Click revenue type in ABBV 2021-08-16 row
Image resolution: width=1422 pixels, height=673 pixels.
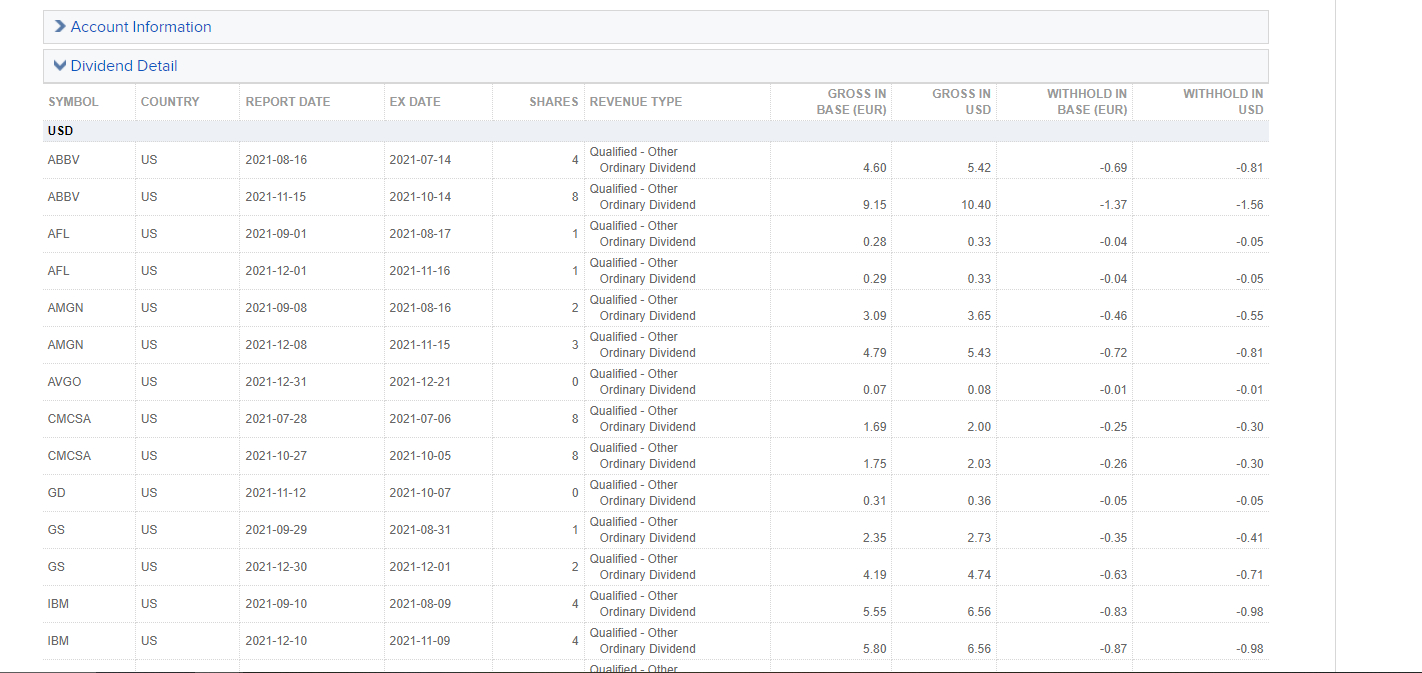643,160
